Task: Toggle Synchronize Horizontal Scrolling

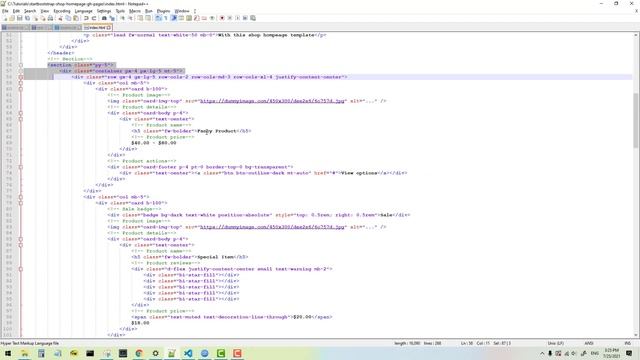Action: [148, 18]
